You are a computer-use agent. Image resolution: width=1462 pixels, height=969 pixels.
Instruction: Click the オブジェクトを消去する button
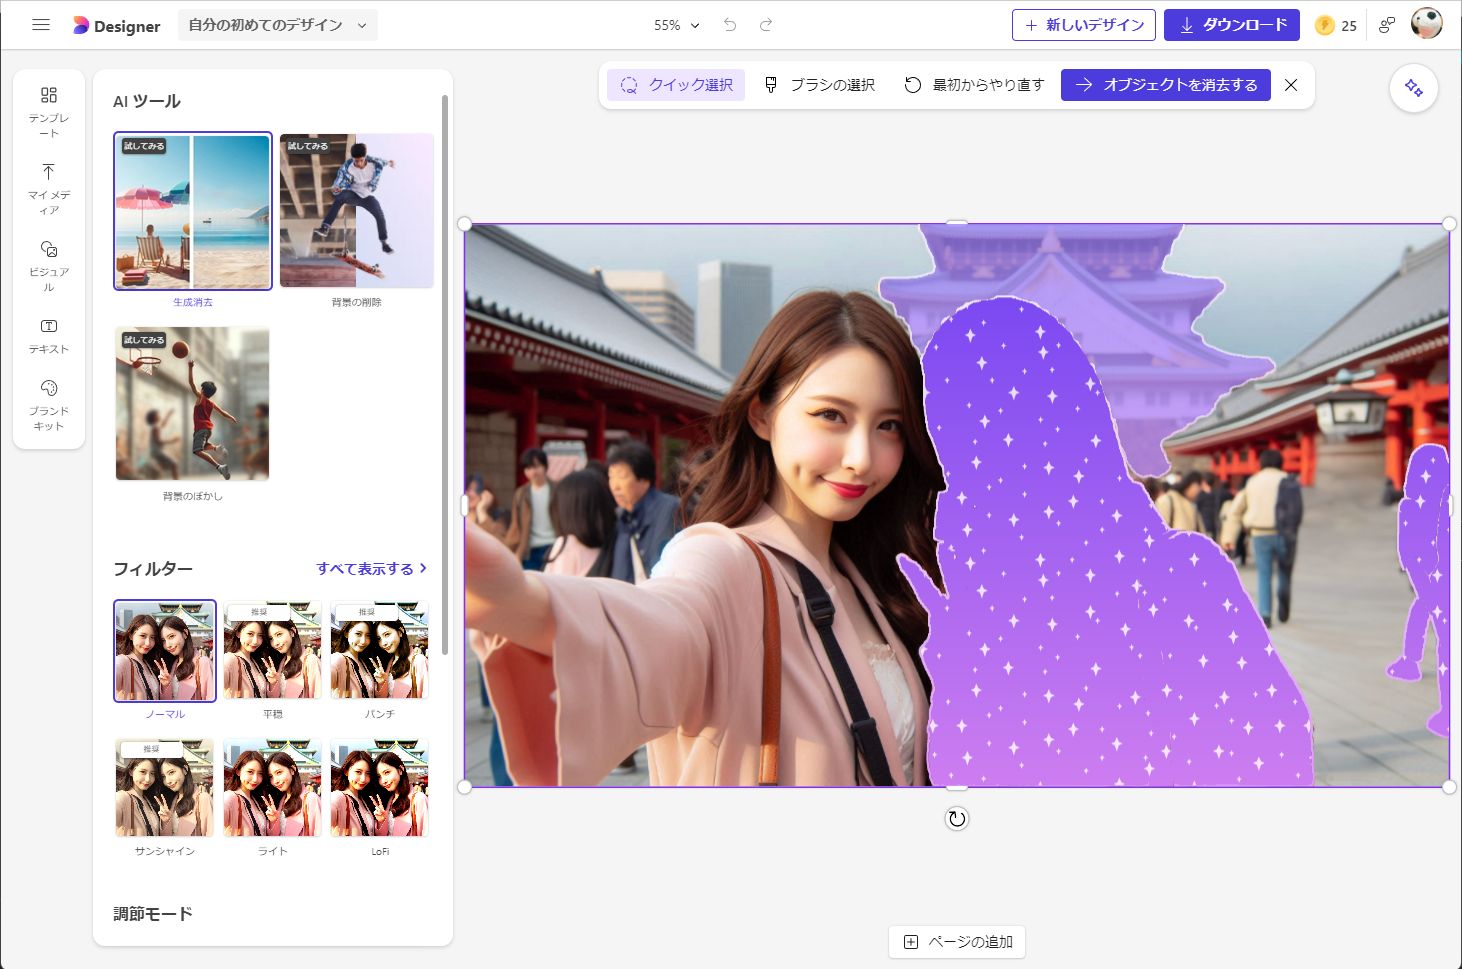click(x=1166, y=85)
